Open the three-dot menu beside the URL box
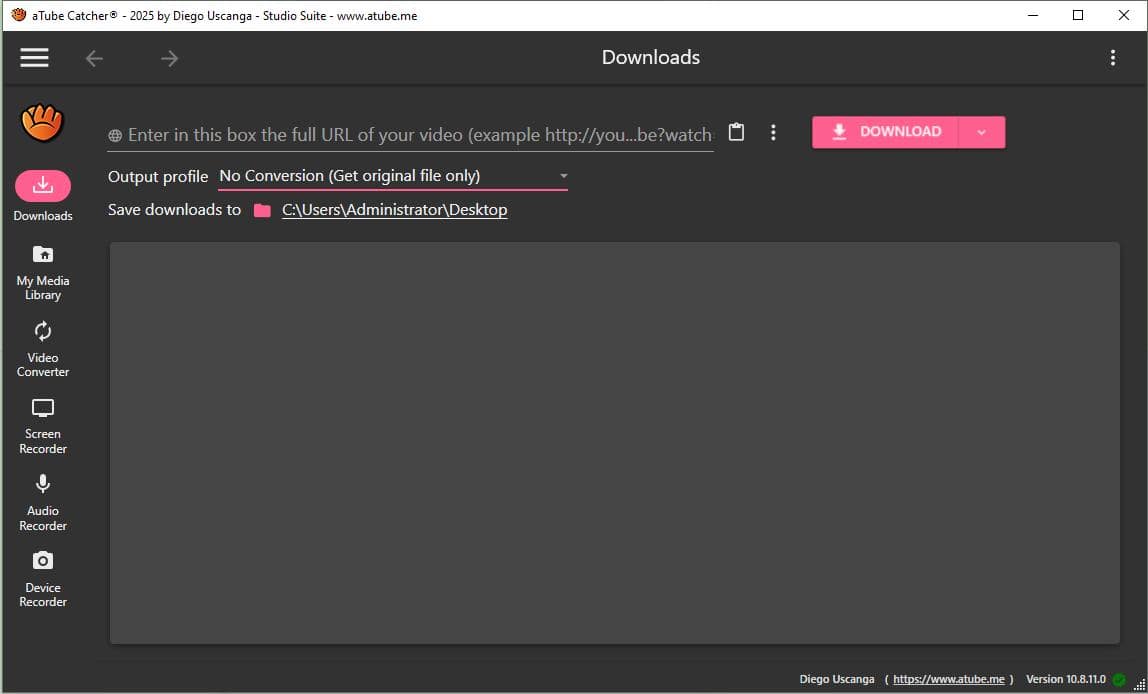This screenshot has width=1148, height=694. point(773,131)
